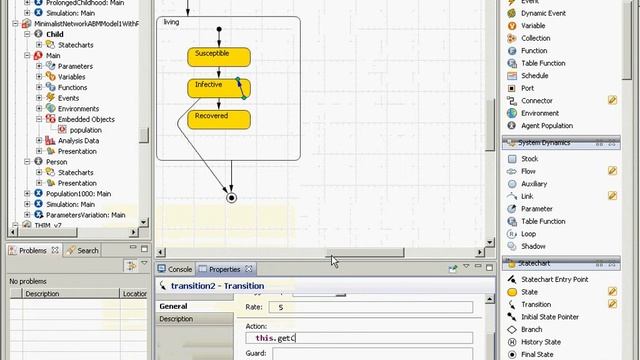Screen dimensions: 640x360
Task: Sort Problems by Description column header
Action: coord(71,293)
